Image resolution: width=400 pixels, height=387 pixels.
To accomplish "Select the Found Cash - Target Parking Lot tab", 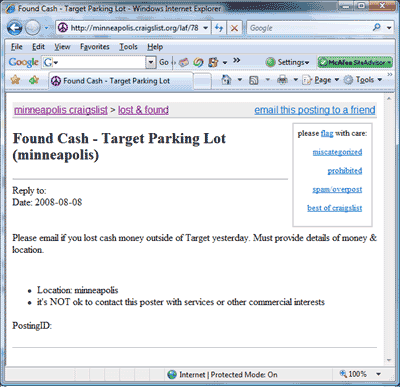I will [120, 81].
